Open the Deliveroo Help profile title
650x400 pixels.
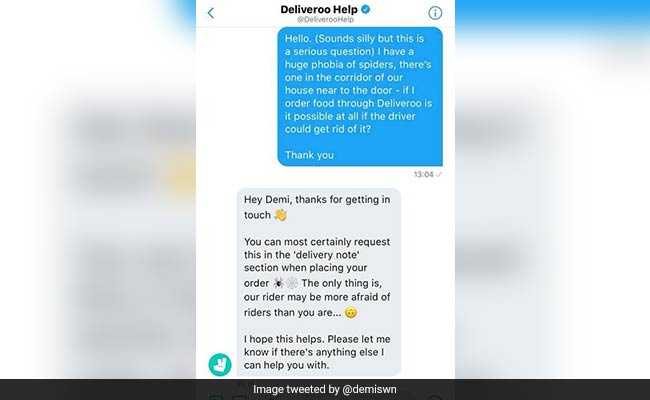[x=319, y=10]
